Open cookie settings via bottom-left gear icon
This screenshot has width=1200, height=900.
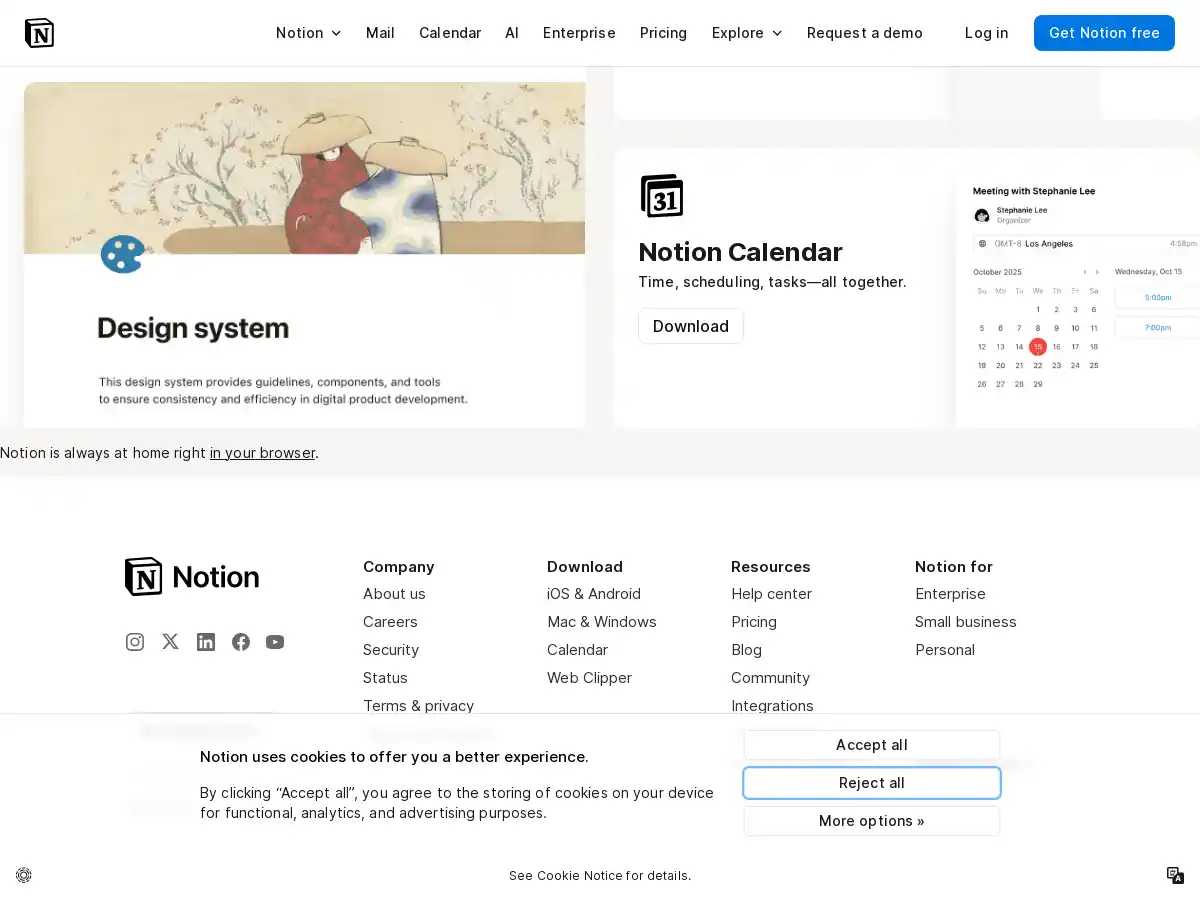coord(24,875)
